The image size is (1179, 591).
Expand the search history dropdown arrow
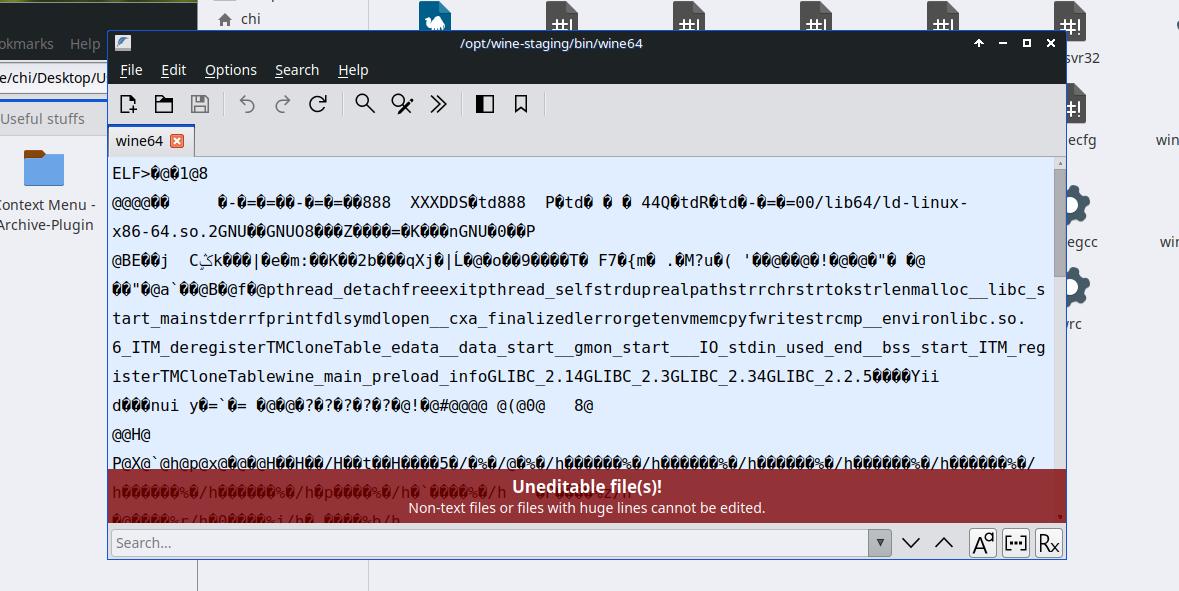[880, 543]
